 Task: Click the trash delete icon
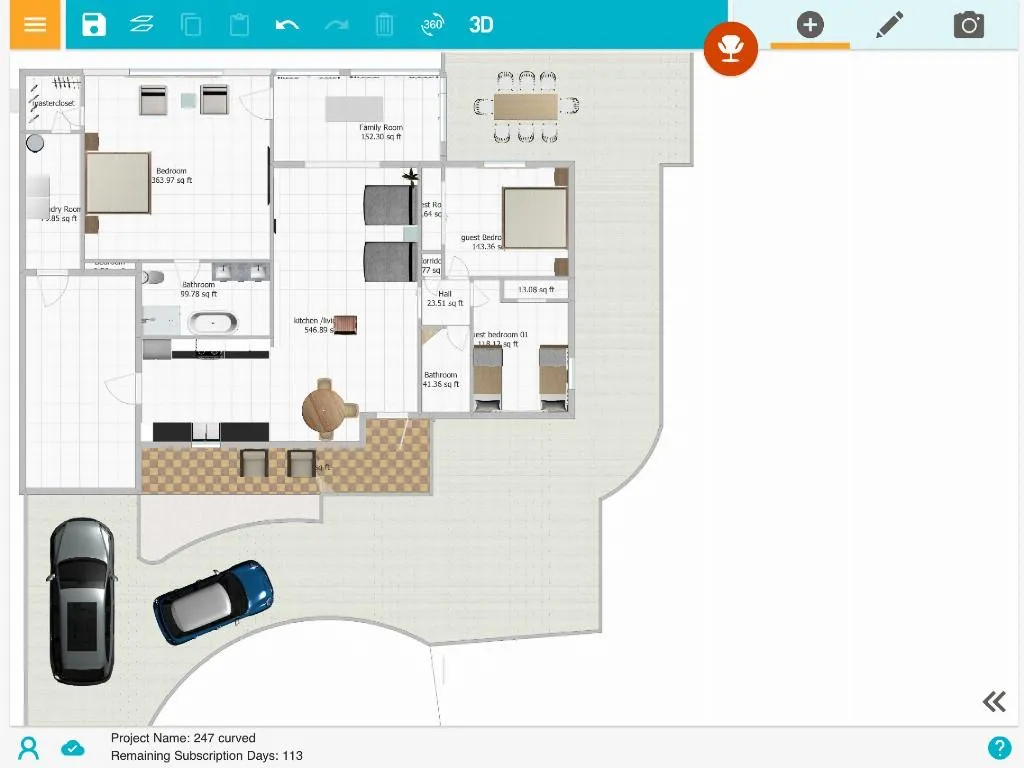[385, 25]
